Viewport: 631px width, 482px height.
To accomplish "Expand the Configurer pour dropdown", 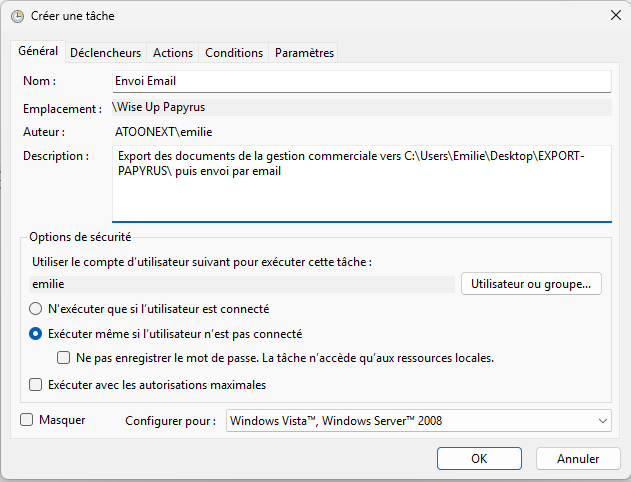I will tap(418, 421).
